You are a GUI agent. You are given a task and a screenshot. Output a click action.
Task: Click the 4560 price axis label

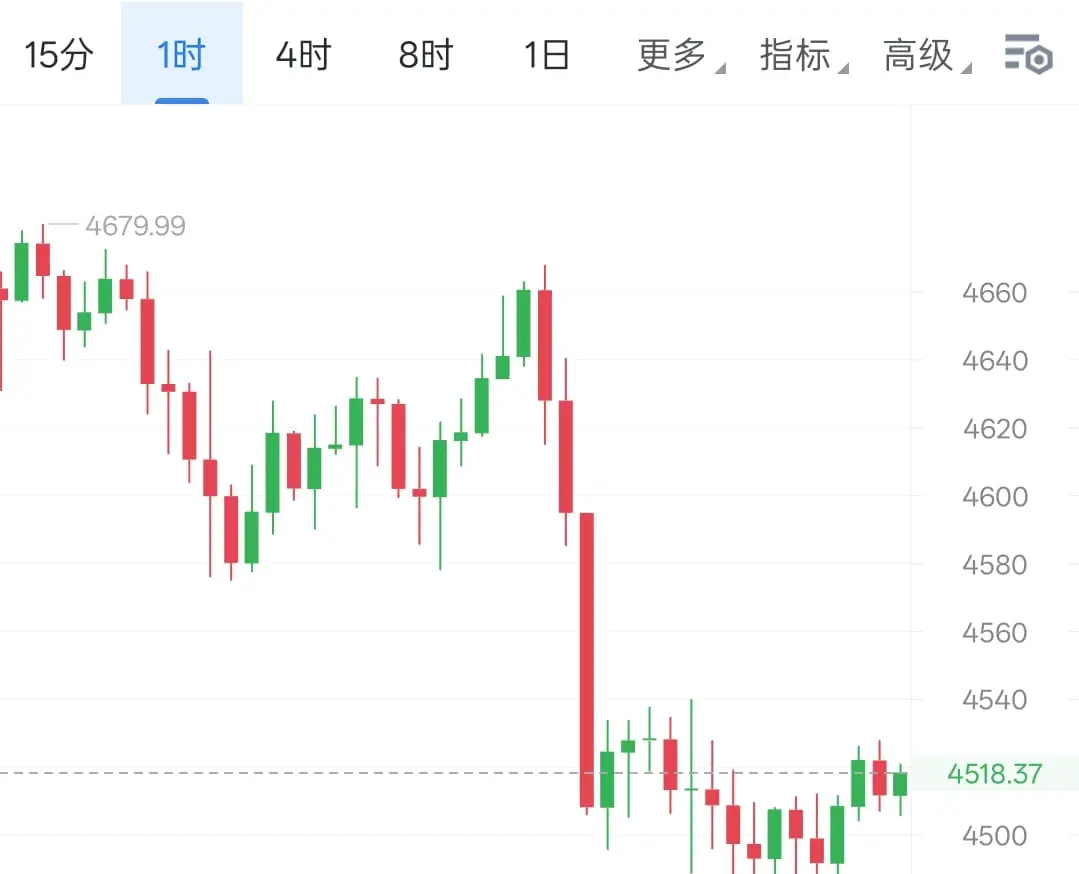coord(994,632)
